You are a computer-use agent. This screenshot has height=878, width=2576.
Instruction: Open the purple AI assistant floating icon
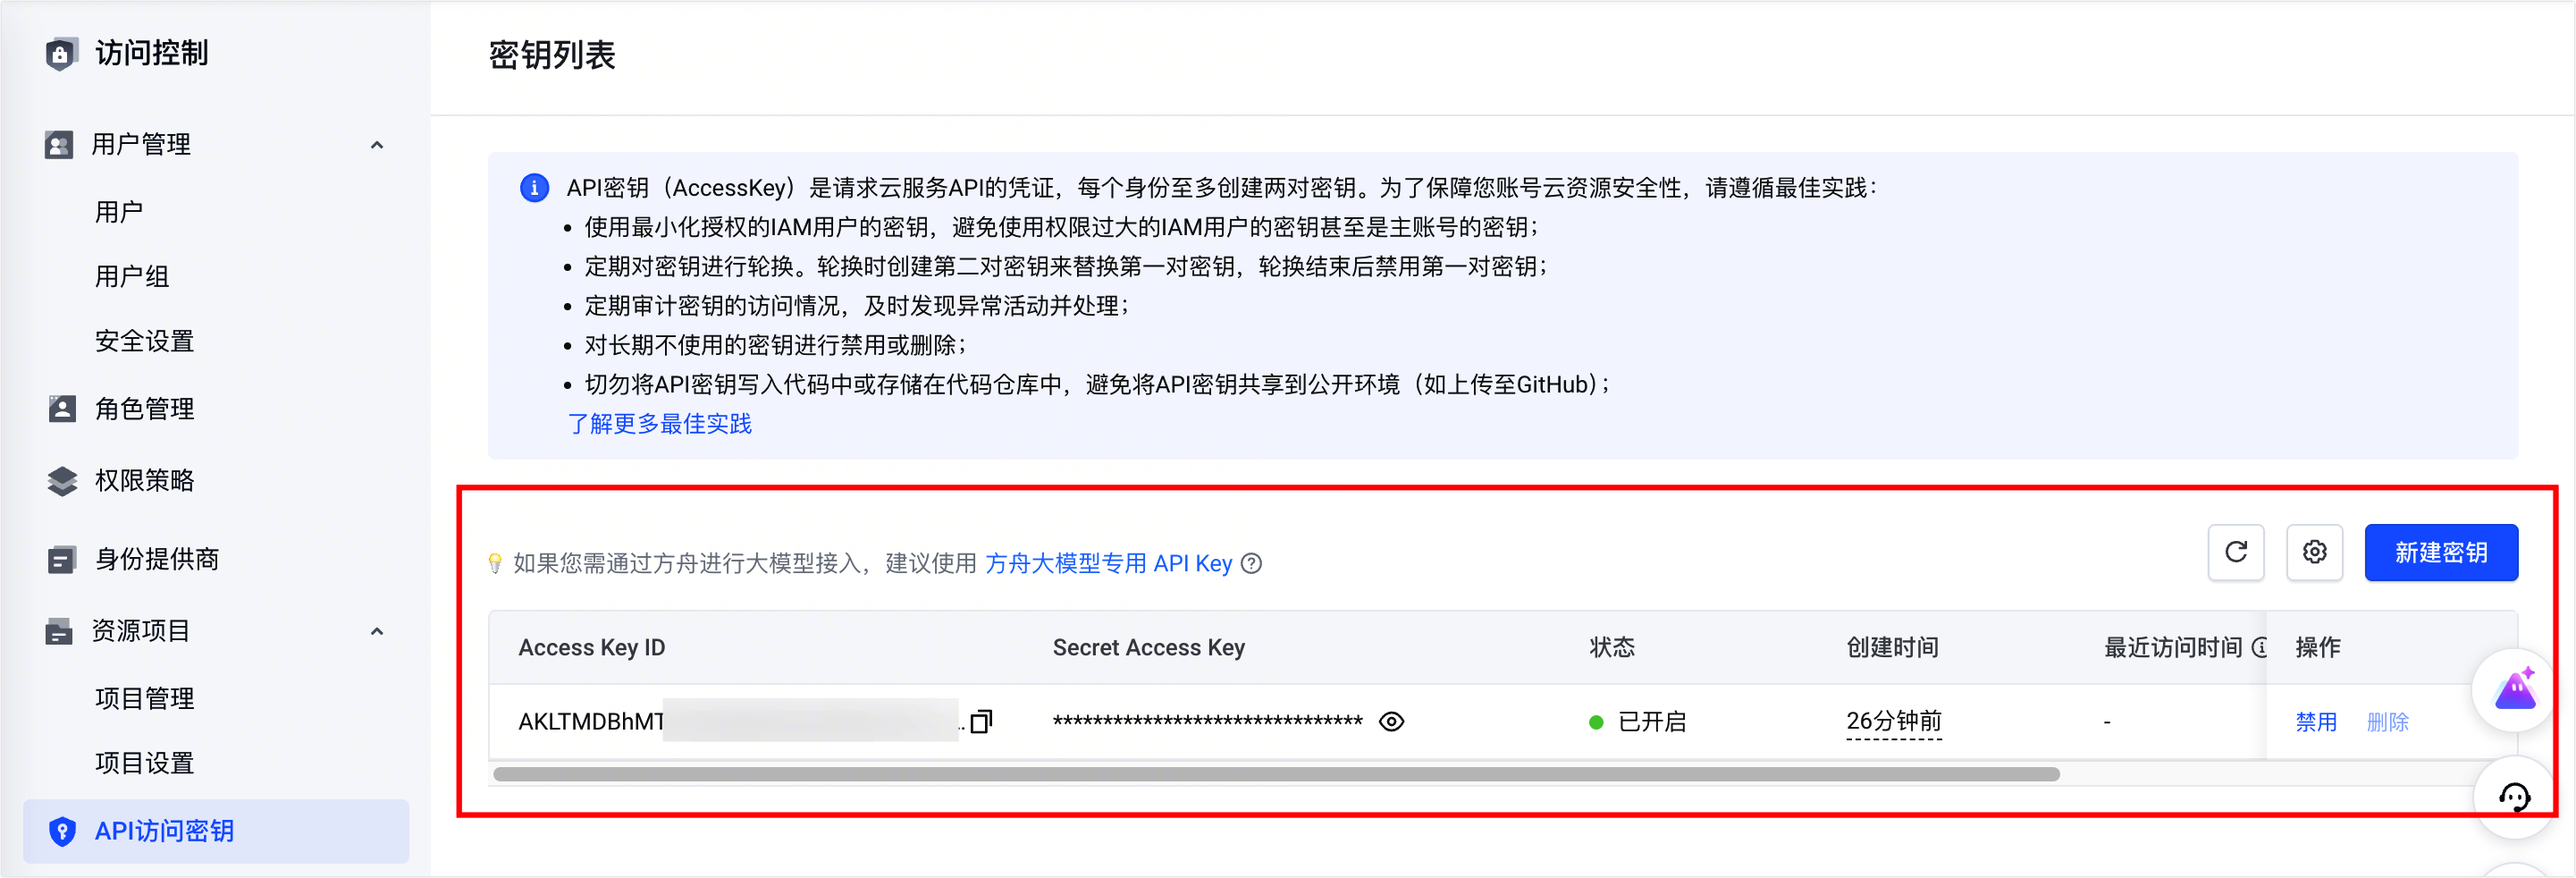coord(2515,690)
